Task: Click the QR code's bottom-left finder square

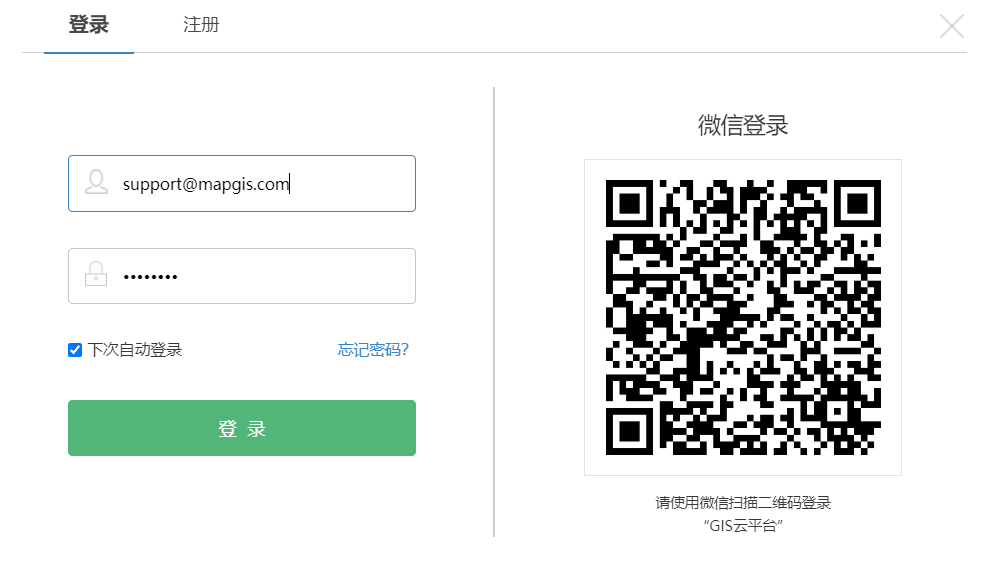Action: click(x=629, y=431)
